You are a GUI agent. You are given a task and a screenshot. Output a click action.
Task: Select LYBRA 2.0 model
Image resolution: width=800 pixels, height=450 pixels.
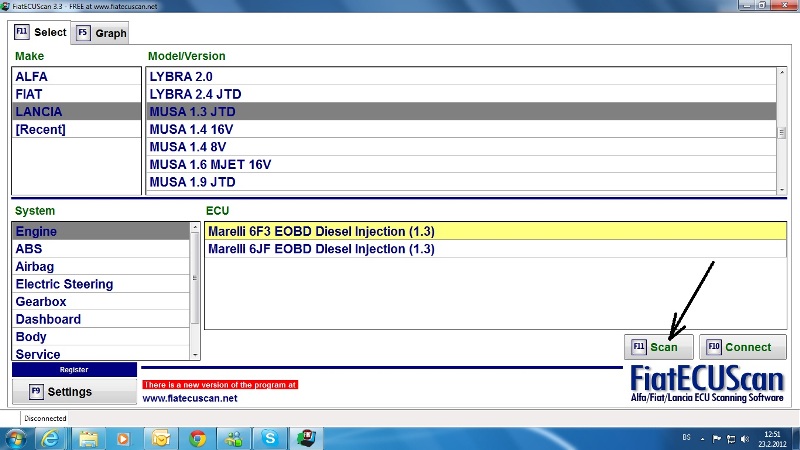coord(461,77)
